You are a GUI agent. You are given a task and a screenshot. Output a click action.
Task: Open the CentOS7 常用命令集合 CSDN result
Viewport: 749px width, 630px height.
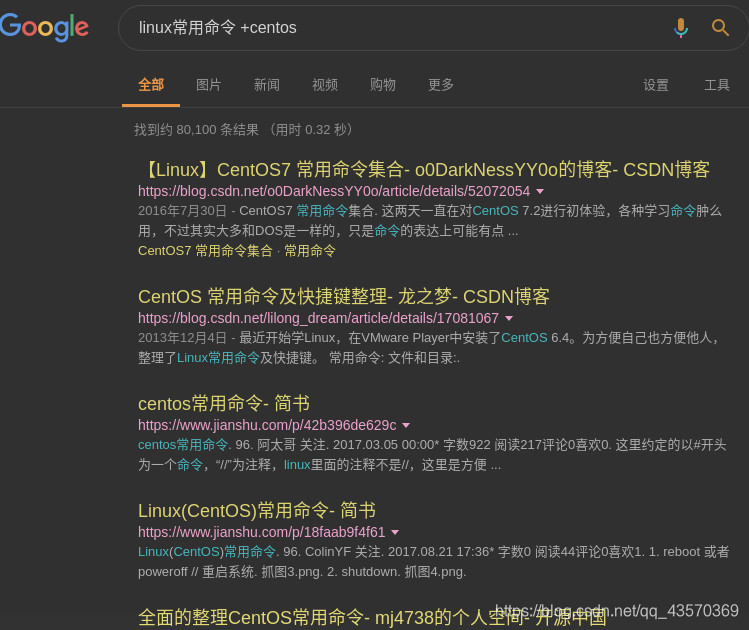[x=425, y=170]
